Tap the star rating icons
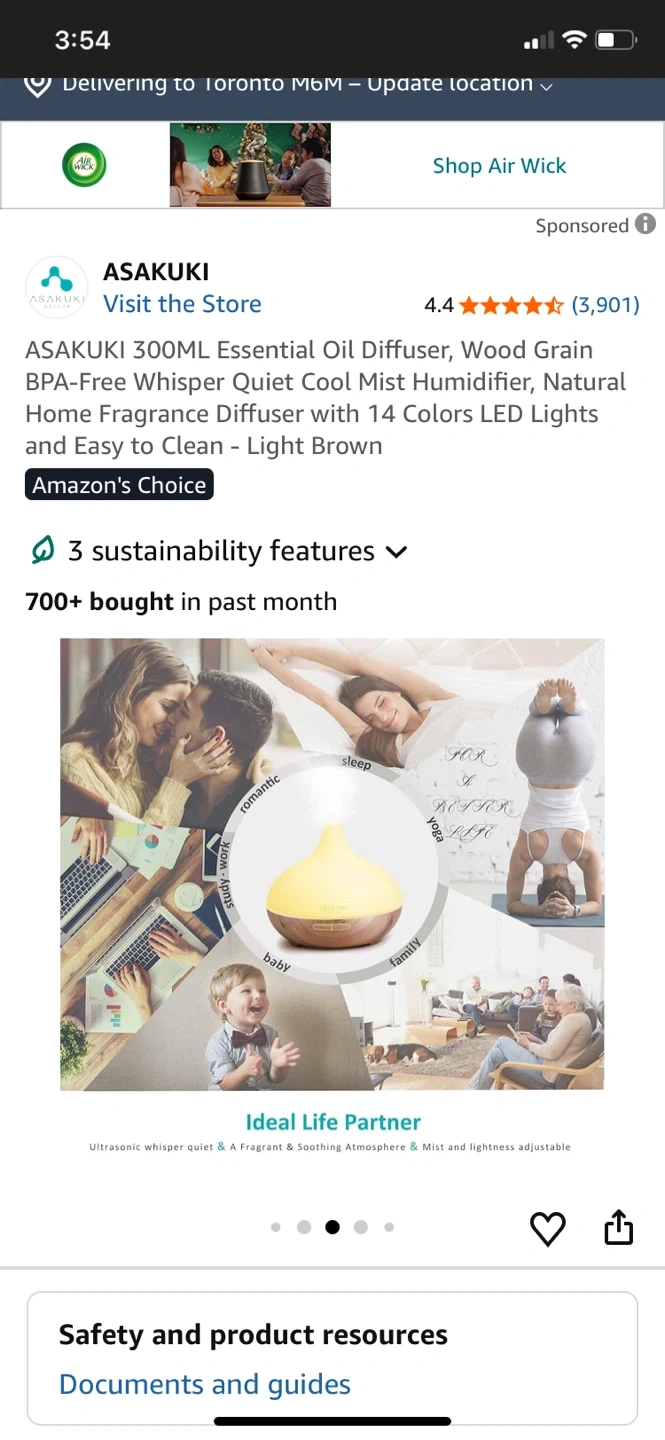This screenshot has height=1440, width=665. click(511, 305)
